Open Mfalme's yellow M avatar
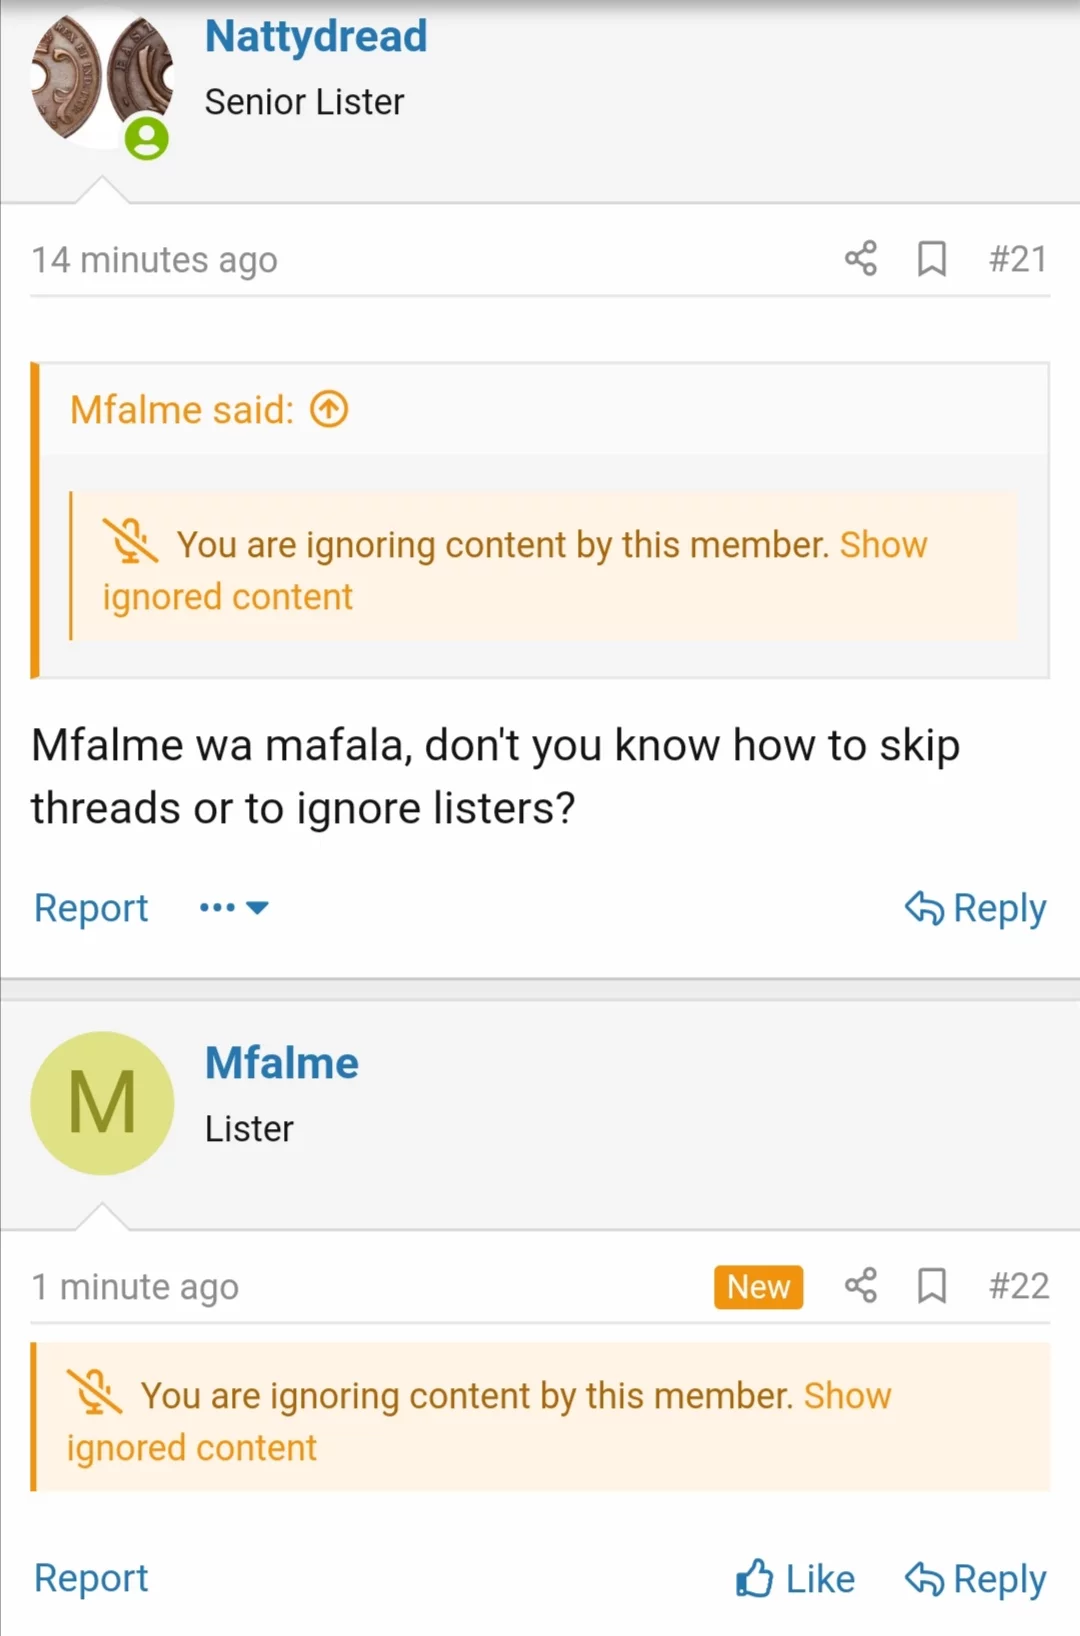Viewport: 1080px width, 1636px height. click(x=102, y=1103)
